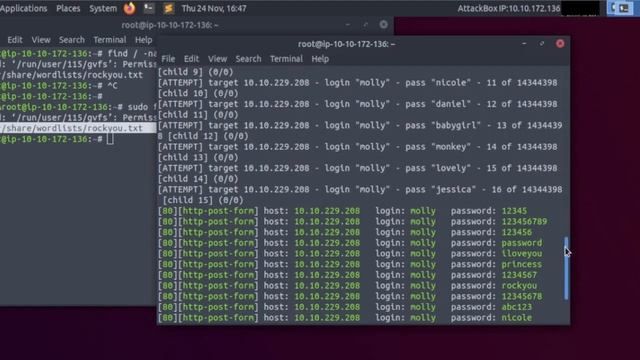
Task: Open the System menu
Action: 103,8
